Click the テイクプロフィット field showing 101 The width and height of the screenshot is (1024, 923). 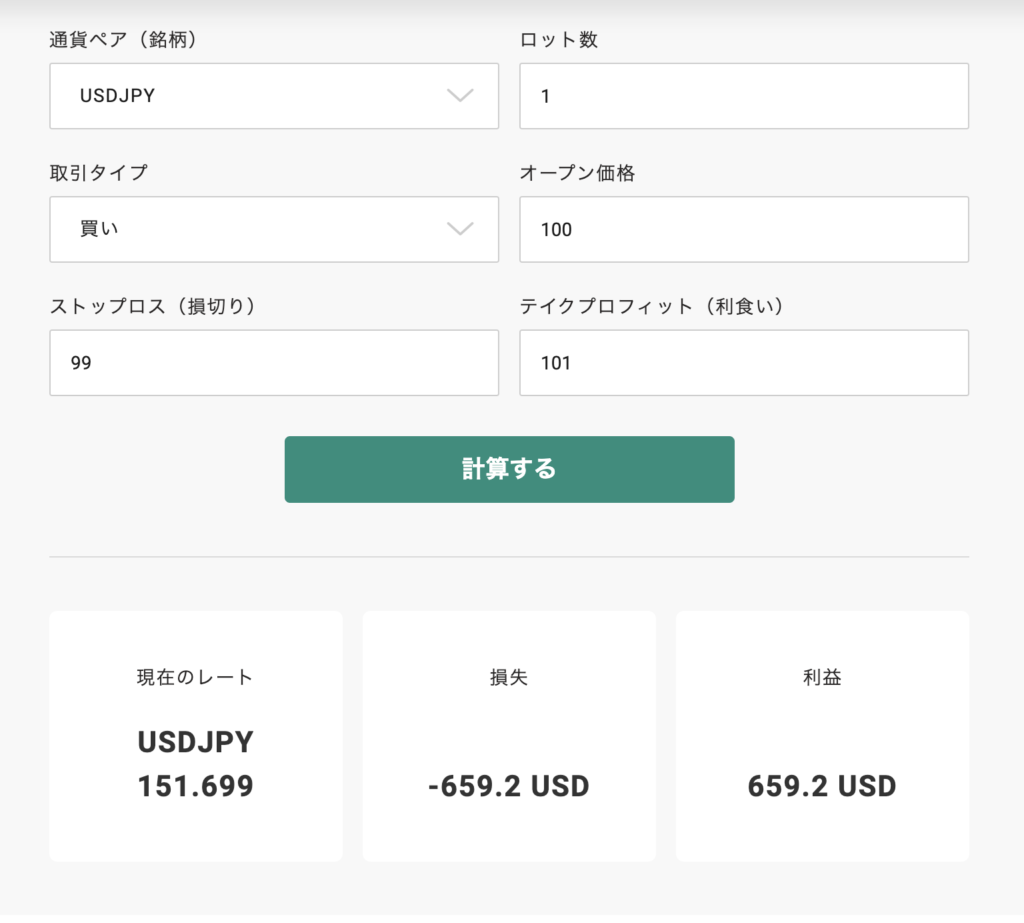[x=743, y=363]
